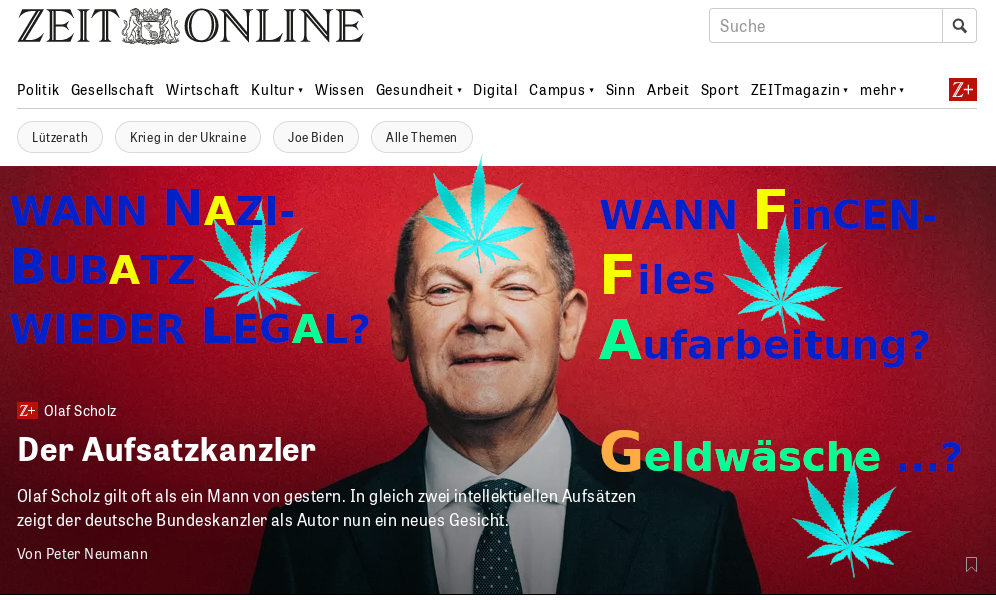Bookmark the Aufsatzkanzler article
This screenshot has width=996, height=600.
[x=971, y=564]
